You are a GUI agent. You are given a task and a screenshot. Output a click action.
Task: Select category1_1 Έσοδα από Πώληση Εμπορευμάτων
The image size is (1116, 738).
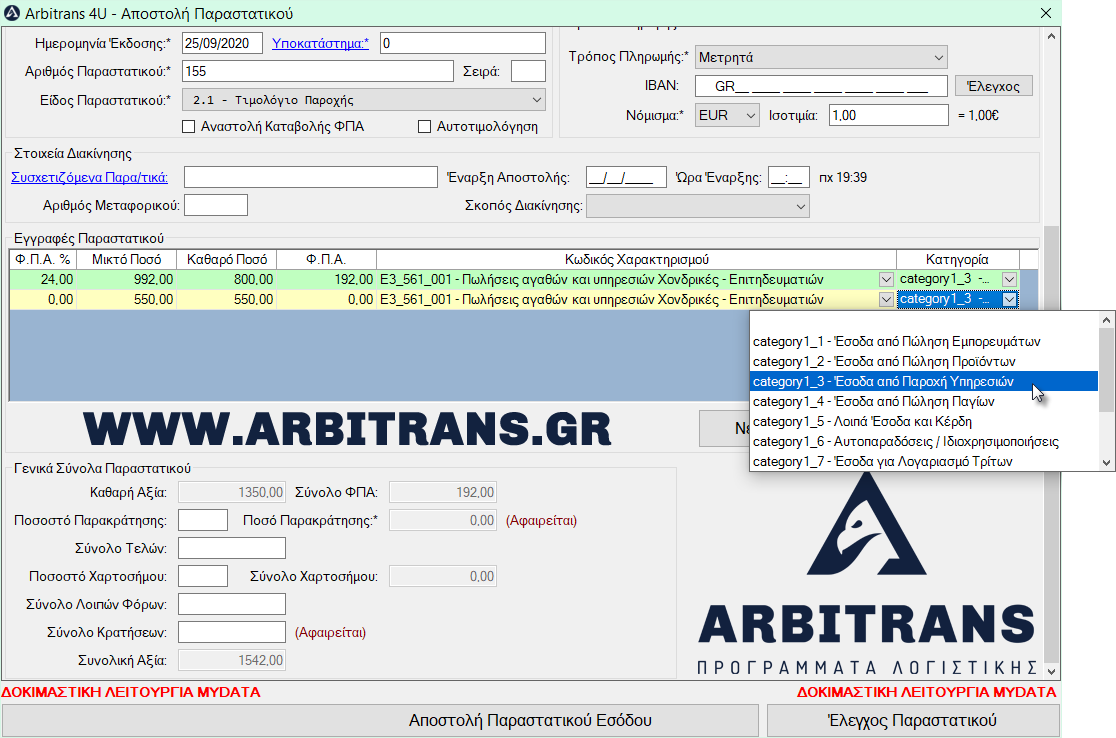(x=924, y=342)
